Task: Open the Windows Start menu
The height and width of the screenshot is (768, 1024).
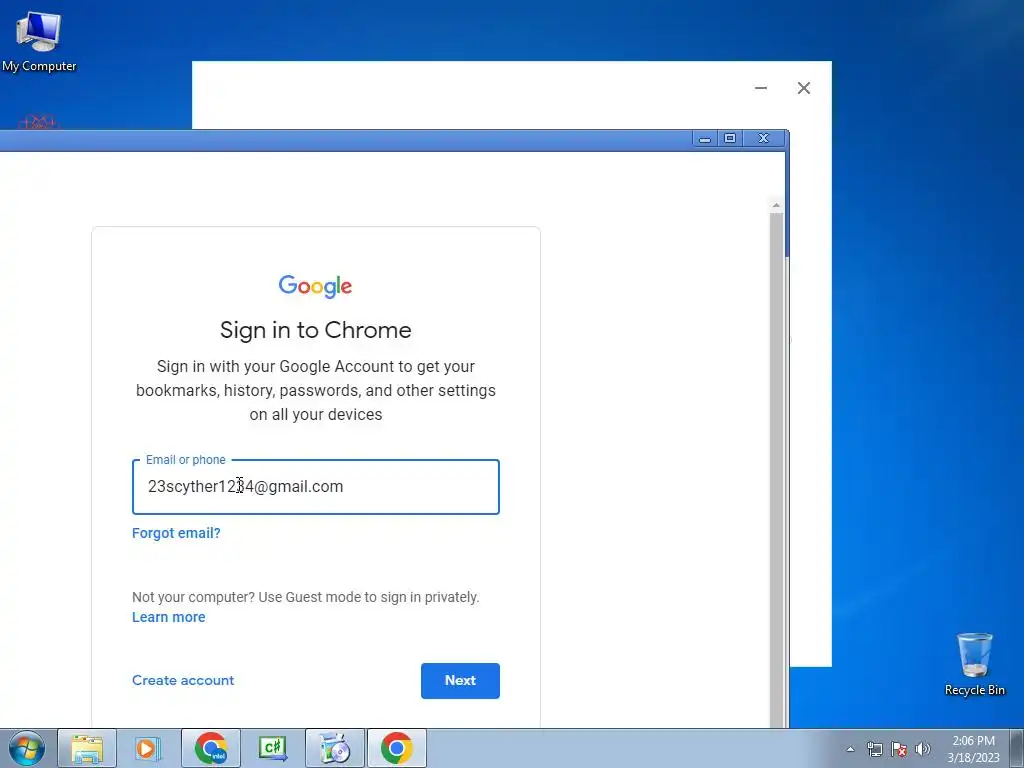Action: pyautogui.click(x=27, y=748)
